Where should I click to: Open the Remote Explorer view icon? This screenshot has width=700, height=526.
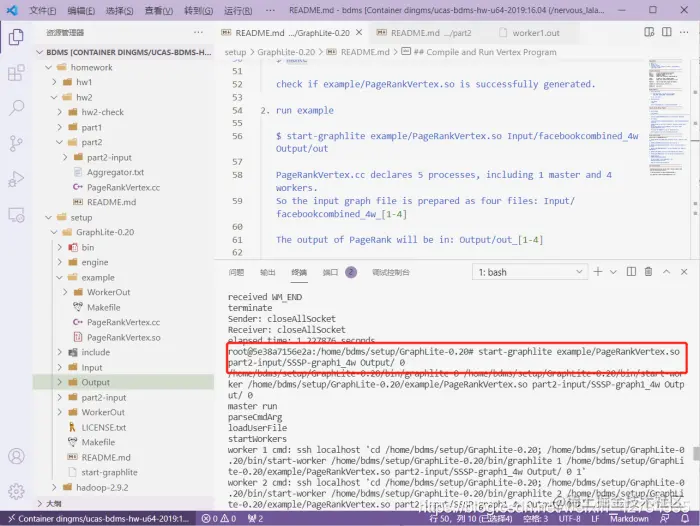tap(16, 215)
